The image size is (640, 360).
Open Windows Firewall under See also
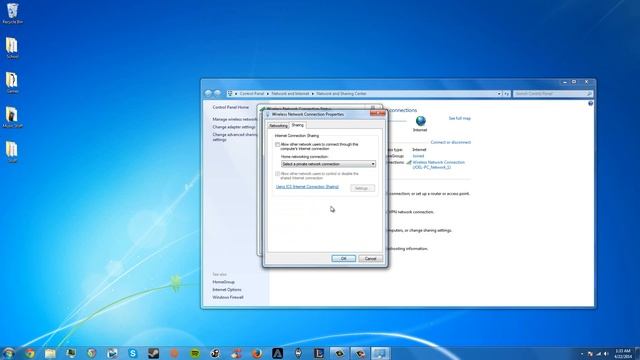228,297
